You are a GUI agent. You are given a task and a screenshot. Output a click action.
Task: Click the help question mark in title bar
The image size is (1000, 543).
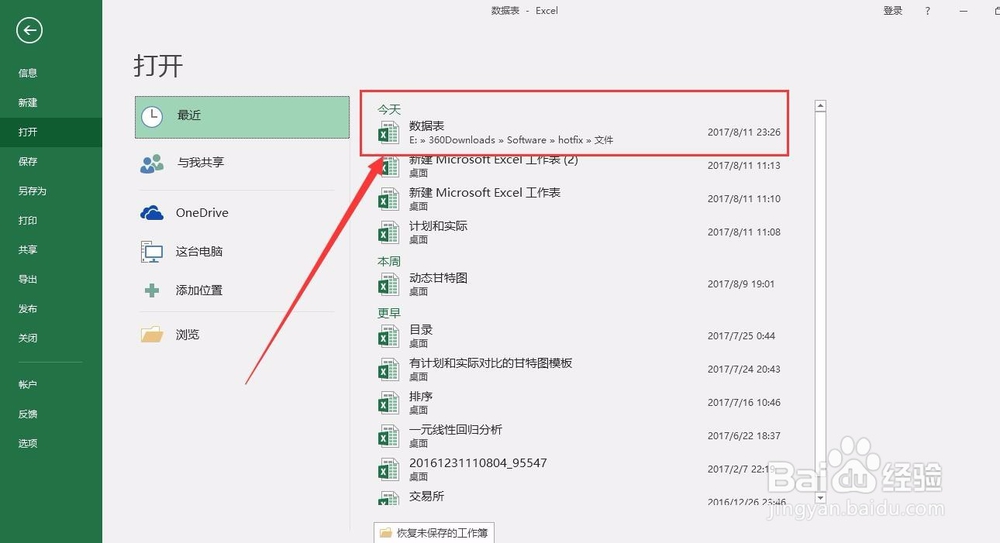[927, 11]
